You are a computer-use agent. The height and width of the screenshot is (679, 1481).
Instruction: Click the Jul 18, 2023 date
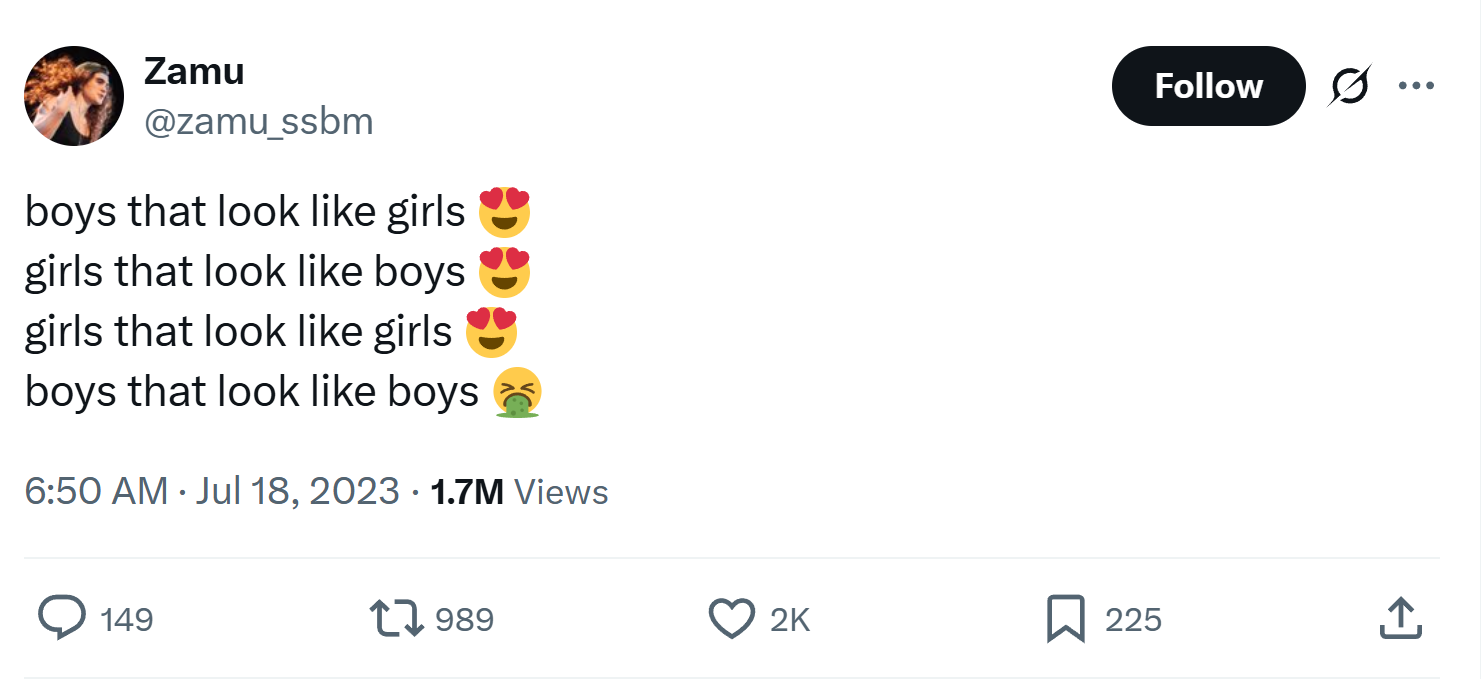point(298,492)
